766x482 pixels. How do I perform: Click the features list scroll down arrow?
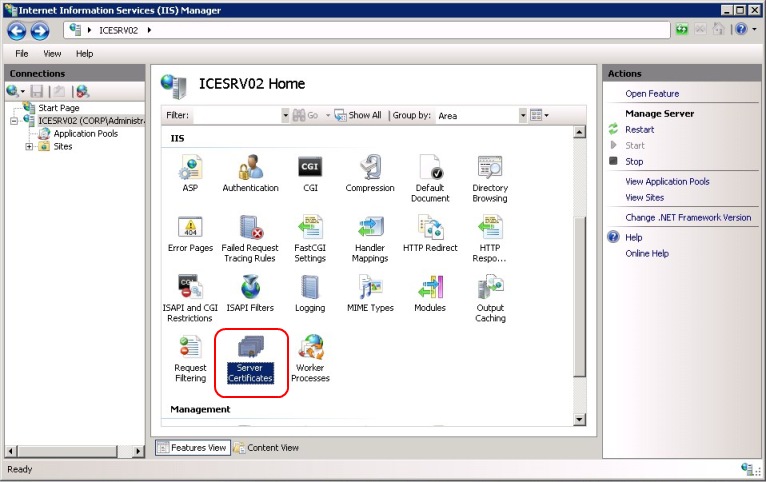pyautogui.click(x=579, y=419)
